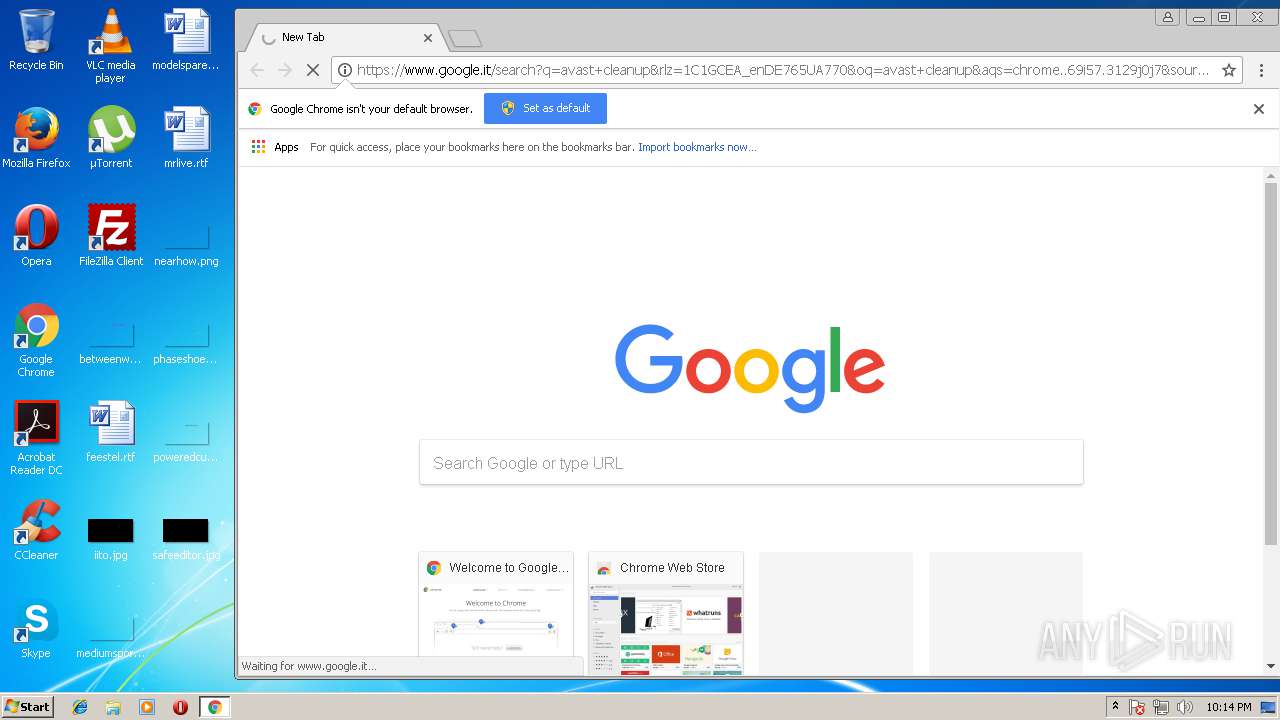Image resolution: width=1280 pixels, height=720 pixels.
Task: Show hidden system tray icons
Action: tap(1115, 707)
